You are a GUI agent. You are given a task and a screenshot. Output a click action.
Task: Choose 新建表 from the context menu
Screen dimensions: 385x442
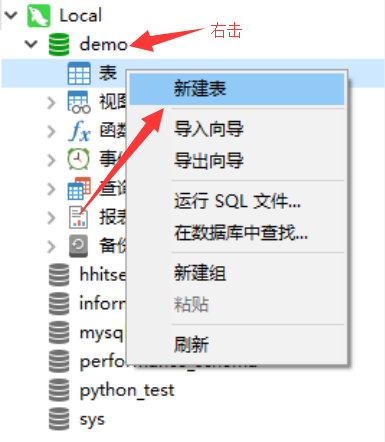[x=237, y=89]
